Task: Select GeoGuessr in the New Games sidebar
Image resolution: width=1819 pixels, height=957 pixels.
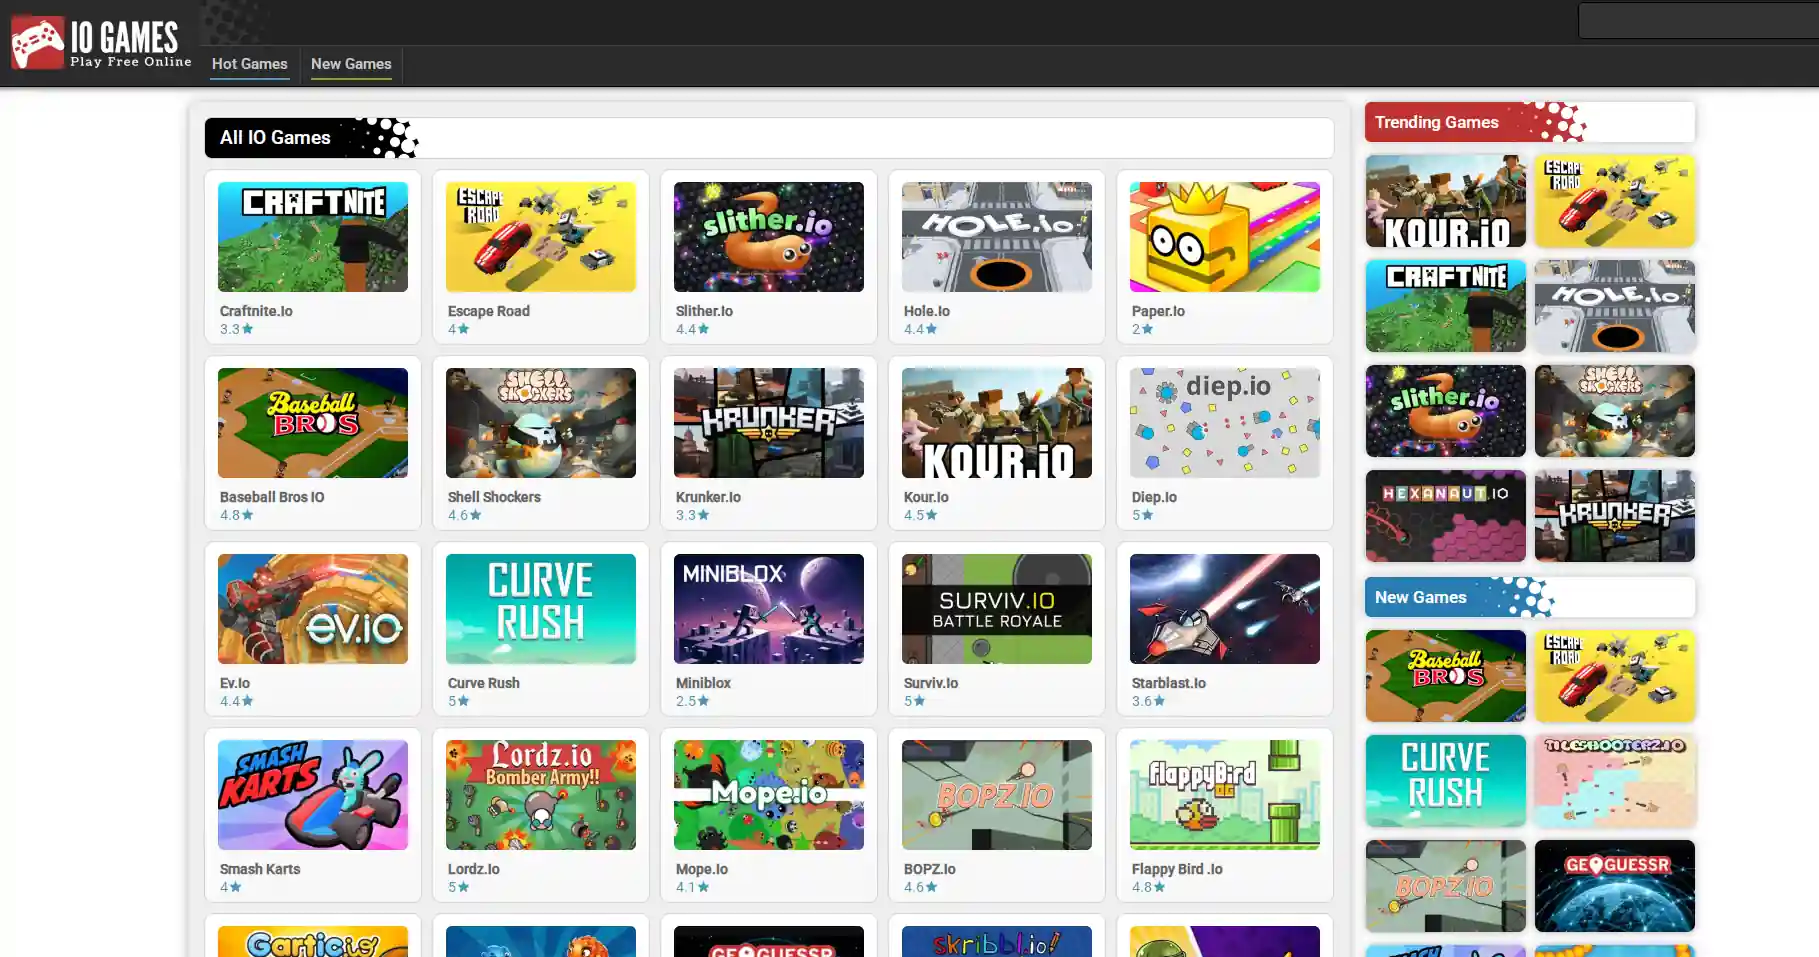Action: click(1614, 886)
